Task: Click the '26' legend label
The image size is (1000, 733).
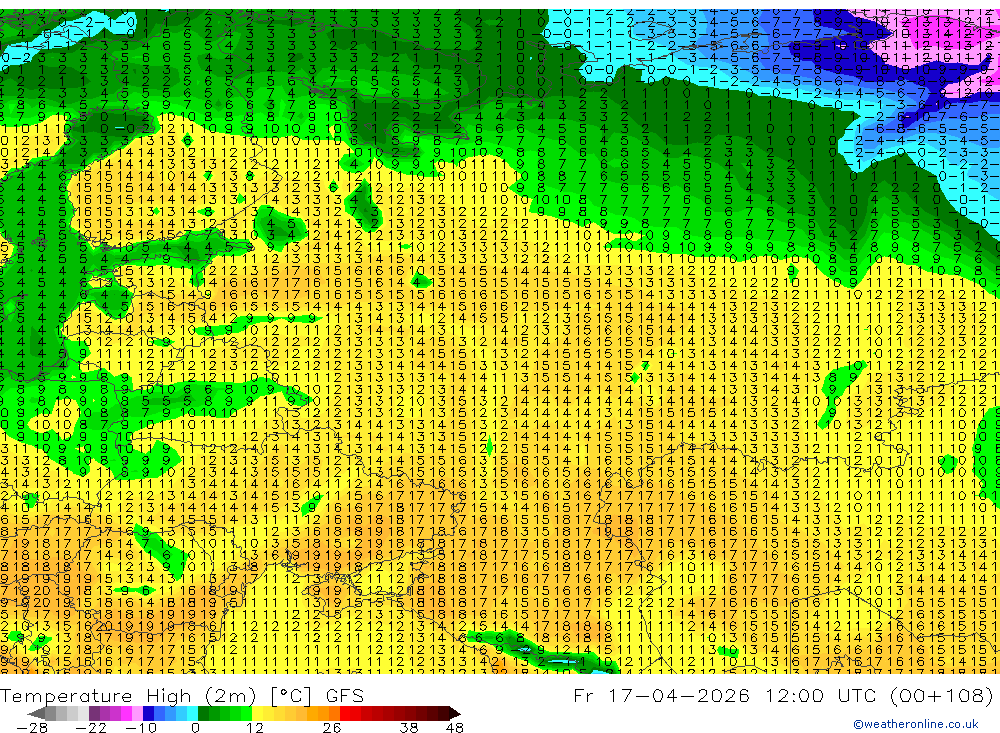Action: (x=332, y=727)
